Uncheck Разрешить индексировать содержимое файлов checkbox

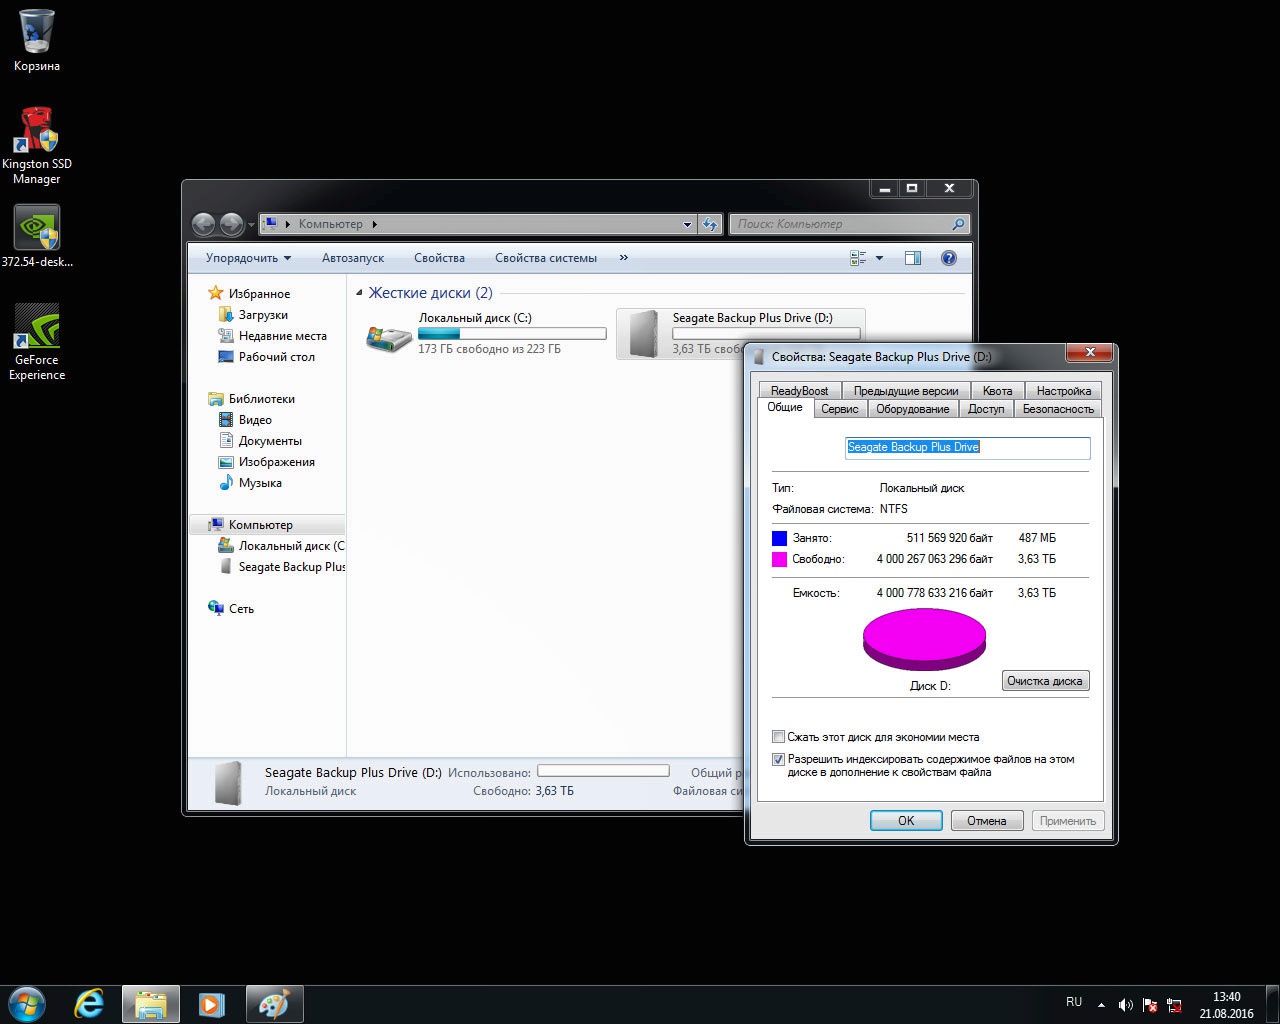[x=778, y=759]
